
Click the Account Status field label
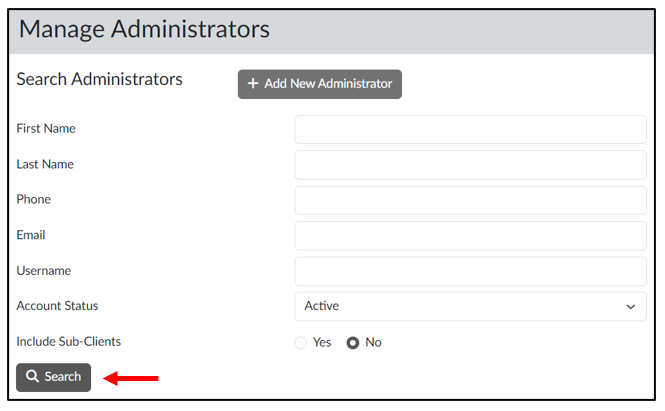point(57,306)
